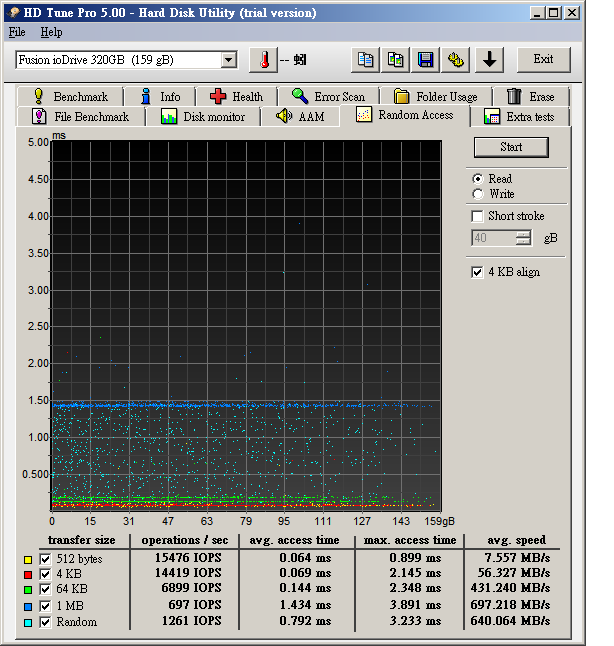614x646 pixels.
Task: Open the File menu
Action: [17, 32]
